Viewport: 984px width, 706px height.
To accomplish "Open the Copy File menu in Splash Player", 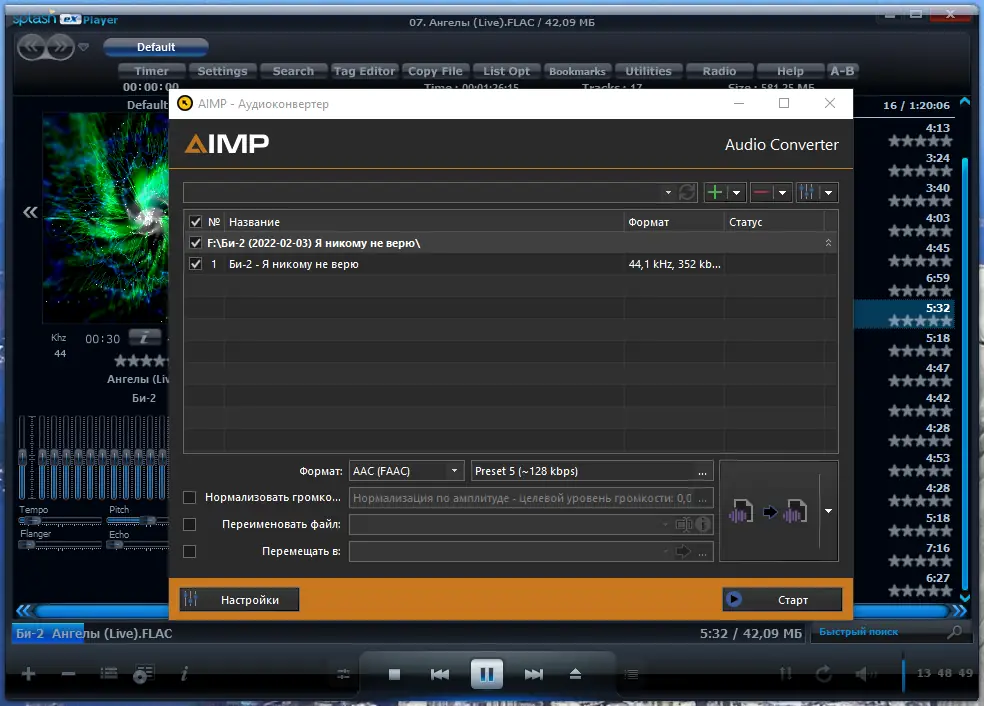I will [x=435, y=71].
